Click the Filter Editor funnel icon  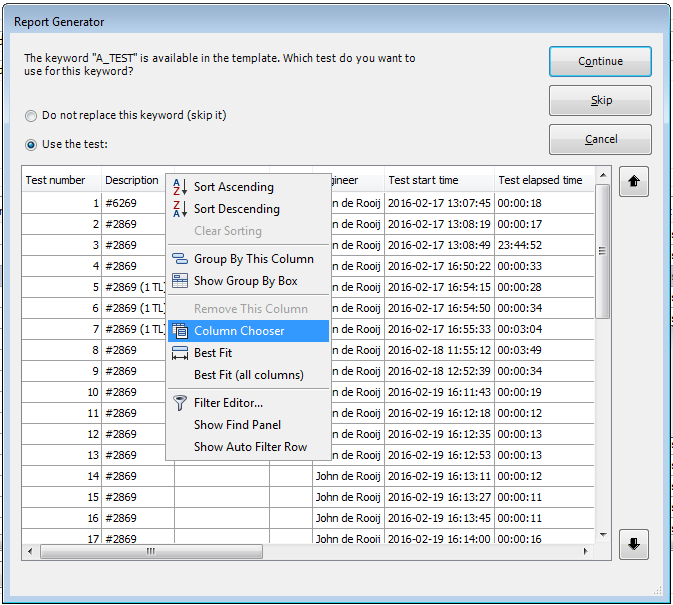tap(180, 403)
